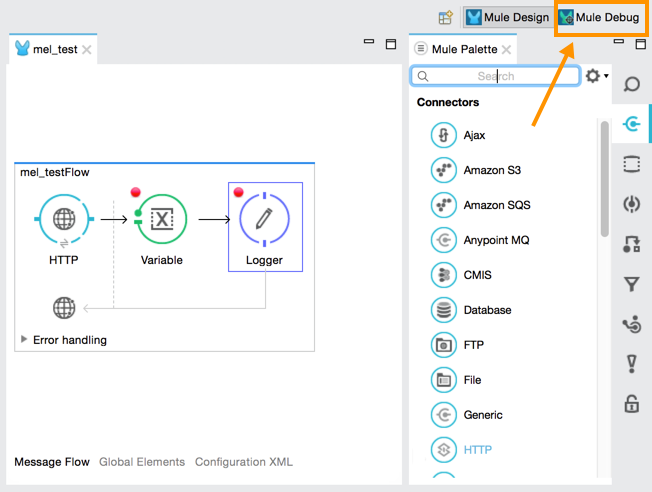Select the Logger component in flow
The image size is (652, 492).
pos(264,220)
